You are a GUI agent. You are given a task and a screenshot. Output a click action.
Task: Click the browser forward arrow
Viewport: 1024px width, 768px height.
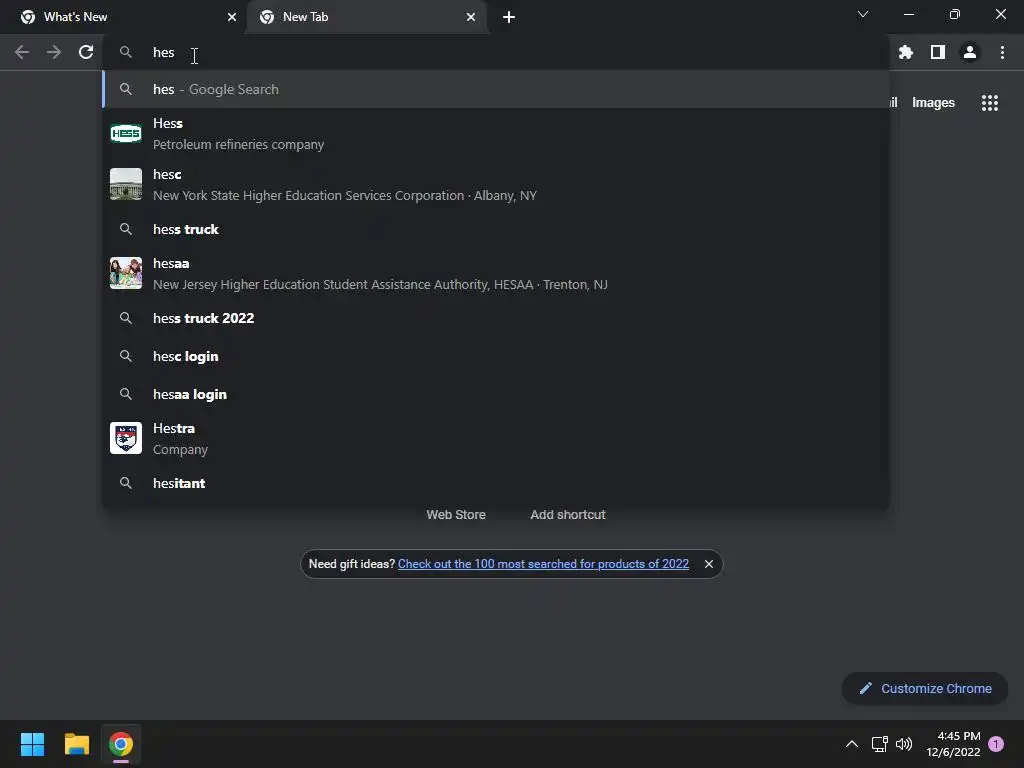coord(54,52)
